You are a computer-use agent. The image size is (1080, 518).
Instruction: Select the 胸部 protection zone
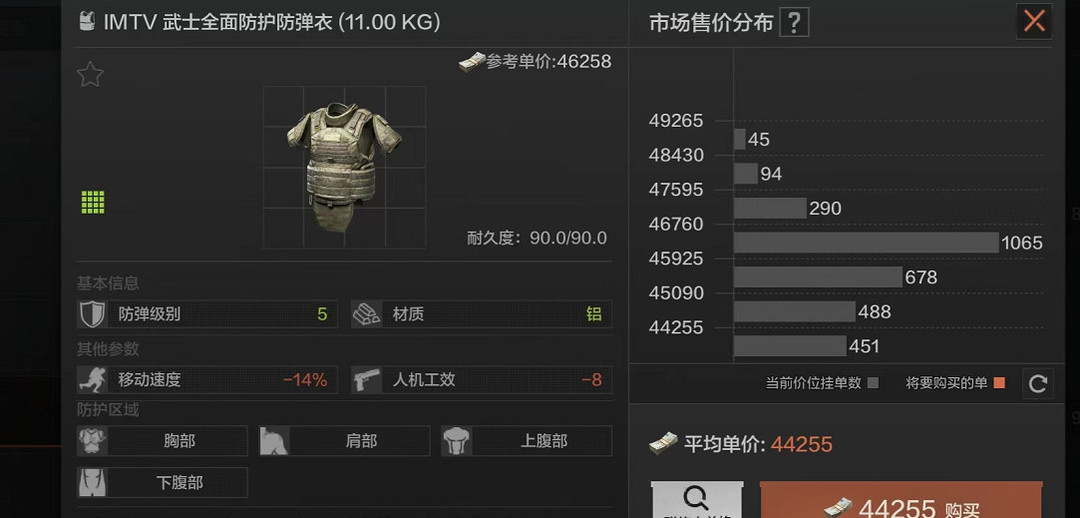click(x=163, y=441)
